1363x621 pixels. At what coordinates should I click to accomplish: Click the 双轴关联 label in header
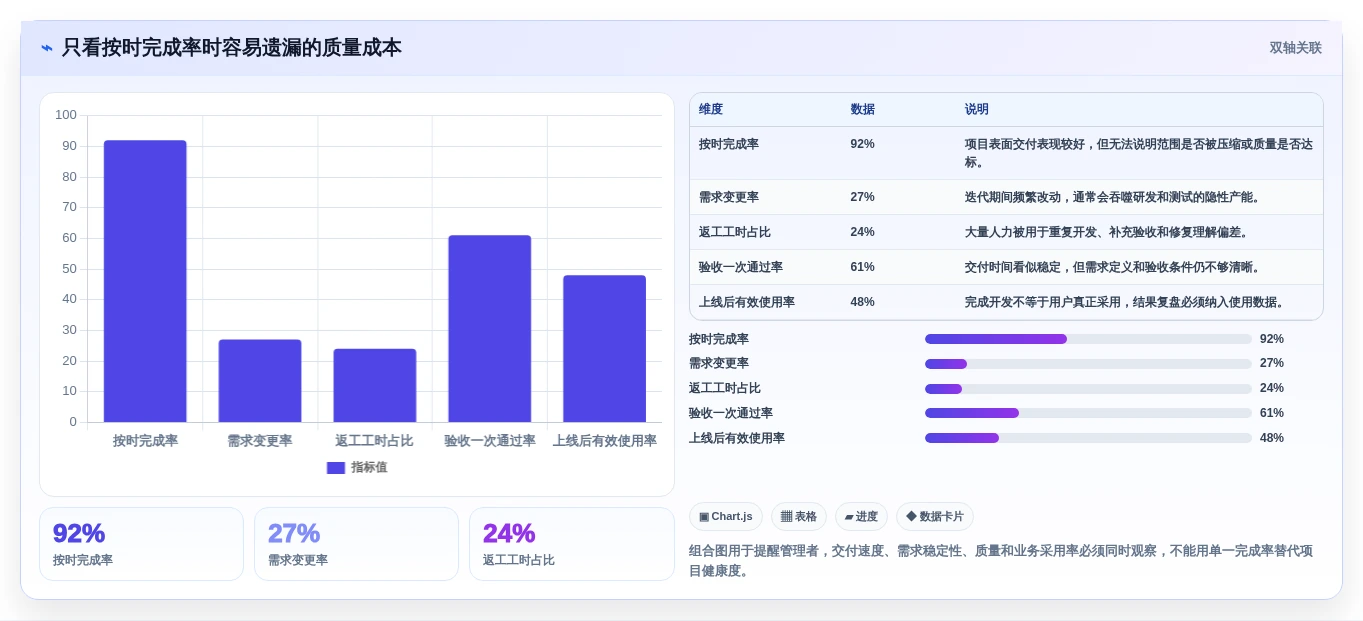pyautogui.click(x=1295, y=48)
